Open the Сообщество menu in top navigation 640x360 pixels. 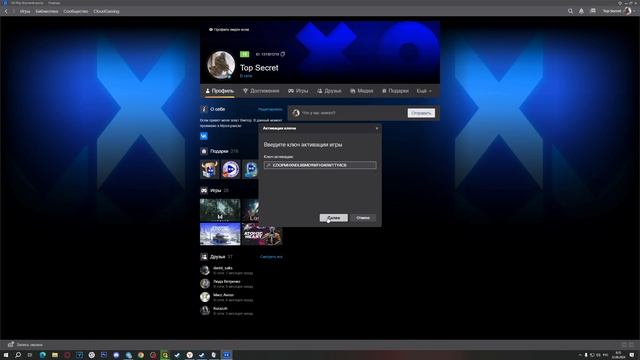pos(76,11)
